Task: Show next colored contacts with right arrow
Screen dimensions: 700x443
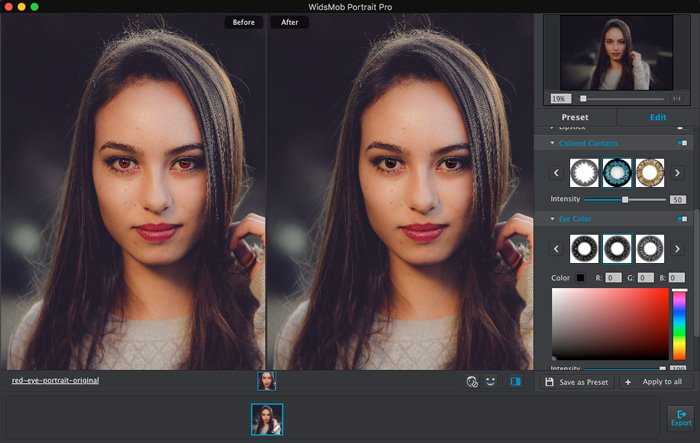Action: tap(677, 173)
